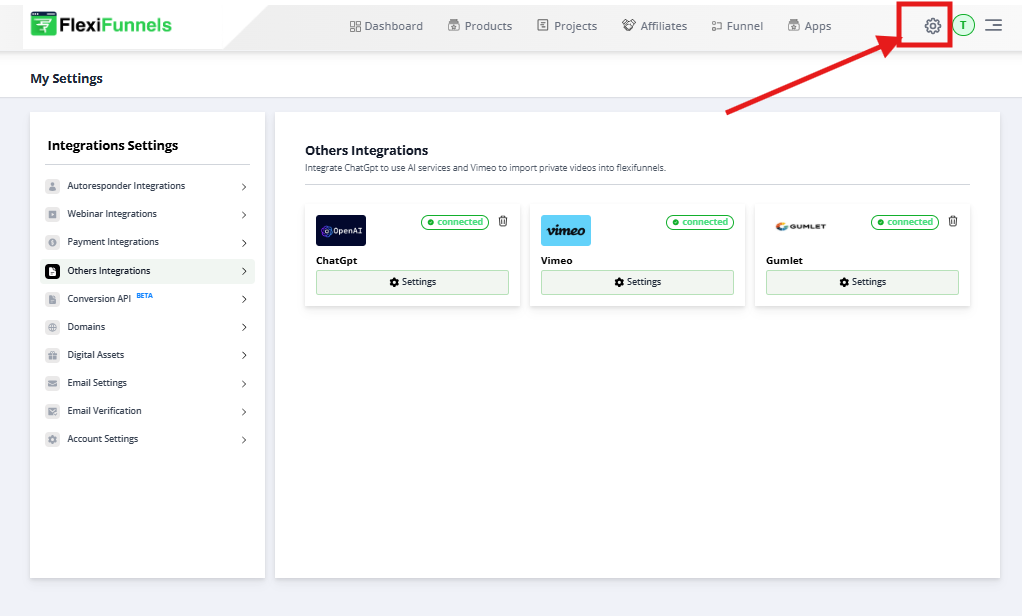Click the Others Integrations document icon
The height and width of the screenshot is (616, 1022).
tap(53, 271)
